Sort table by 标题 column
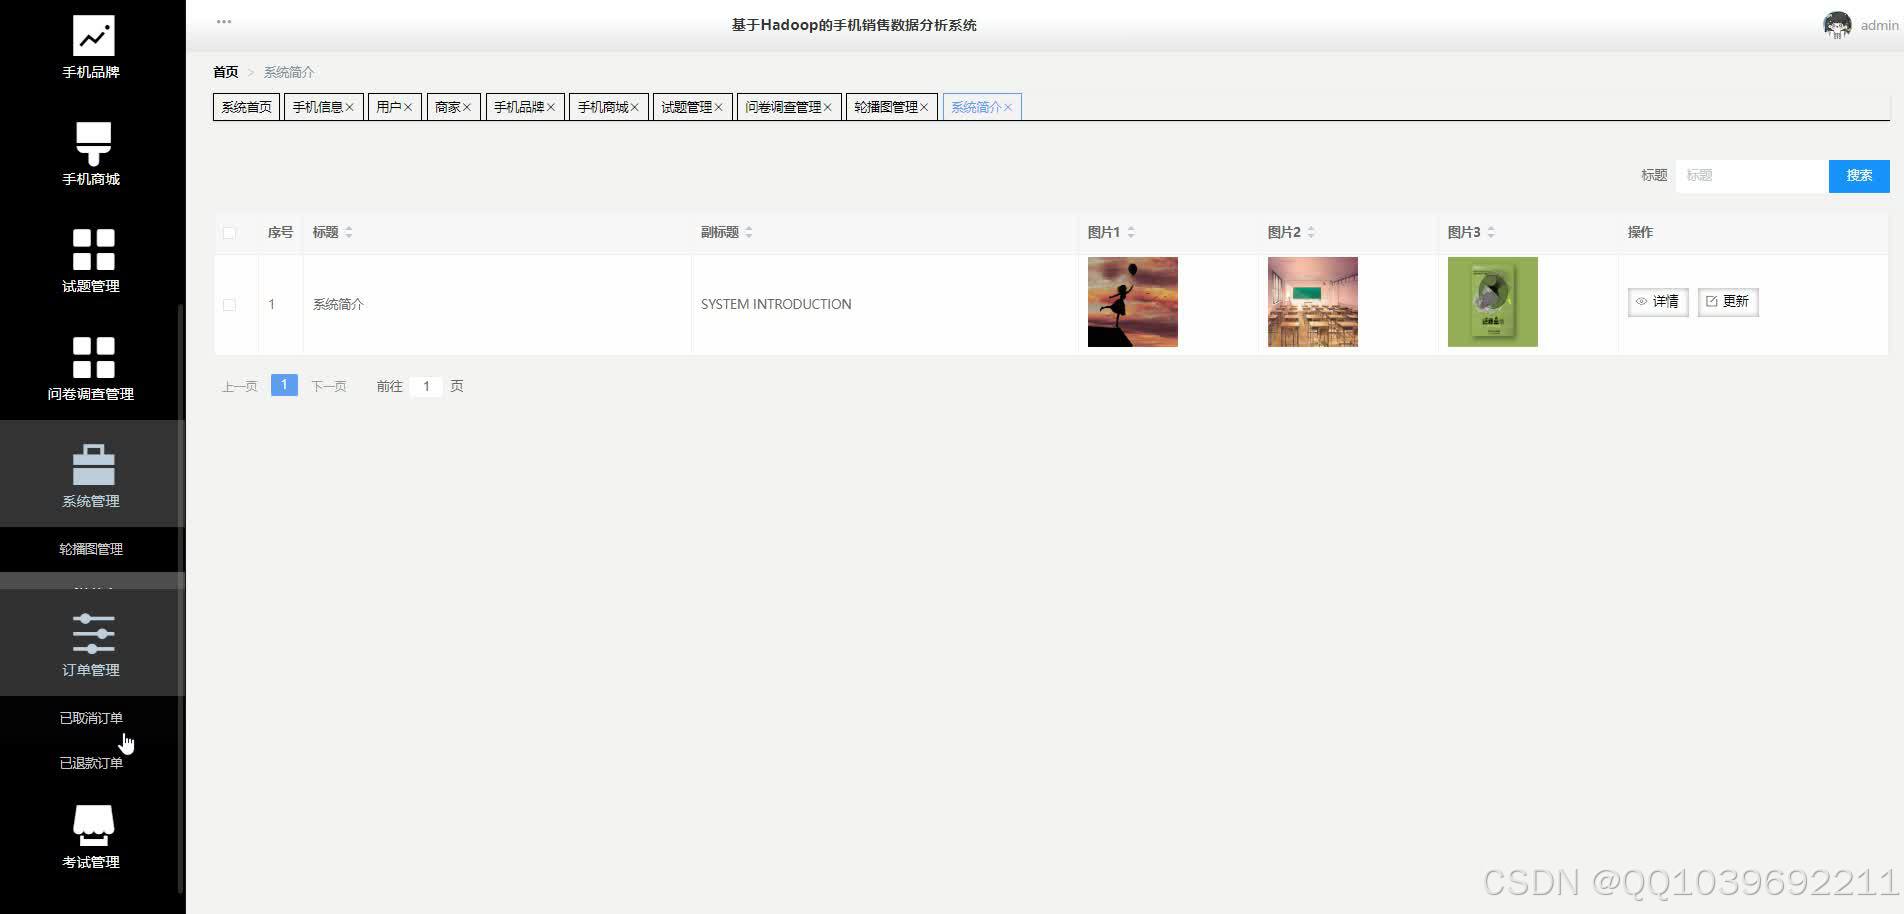The height and width of the screenshot is (914, 1904). (349, 232)
